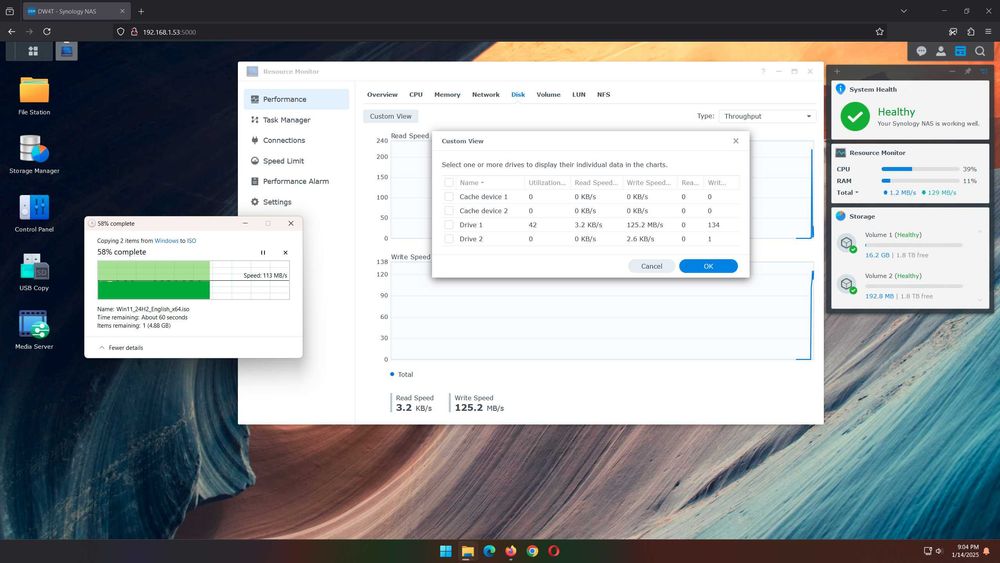Select the Resource Monitor taskbar icon in DSM
1000x563 pixels.
click(x=66, y=51)
